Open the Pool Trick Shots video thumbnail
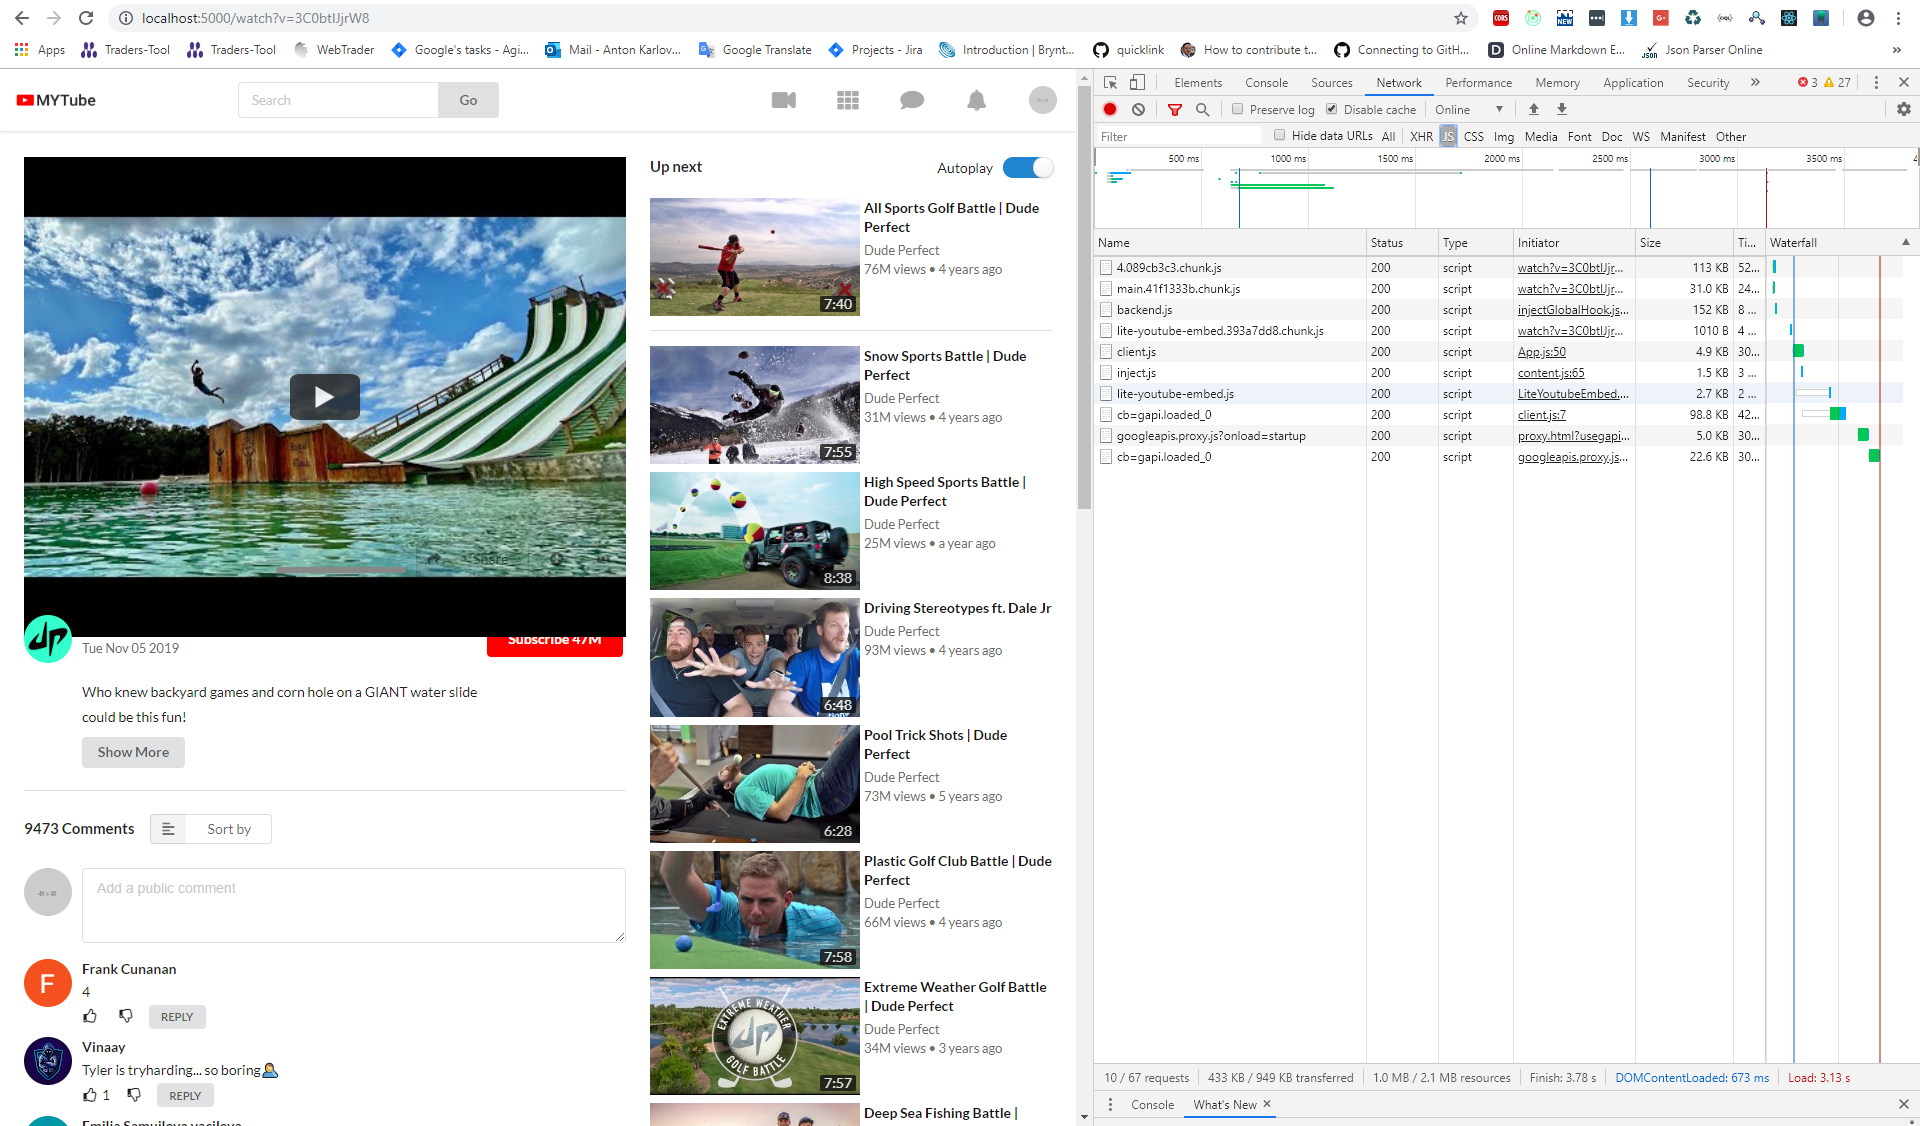1920x1126 pixels. click(x=754, y=783)
